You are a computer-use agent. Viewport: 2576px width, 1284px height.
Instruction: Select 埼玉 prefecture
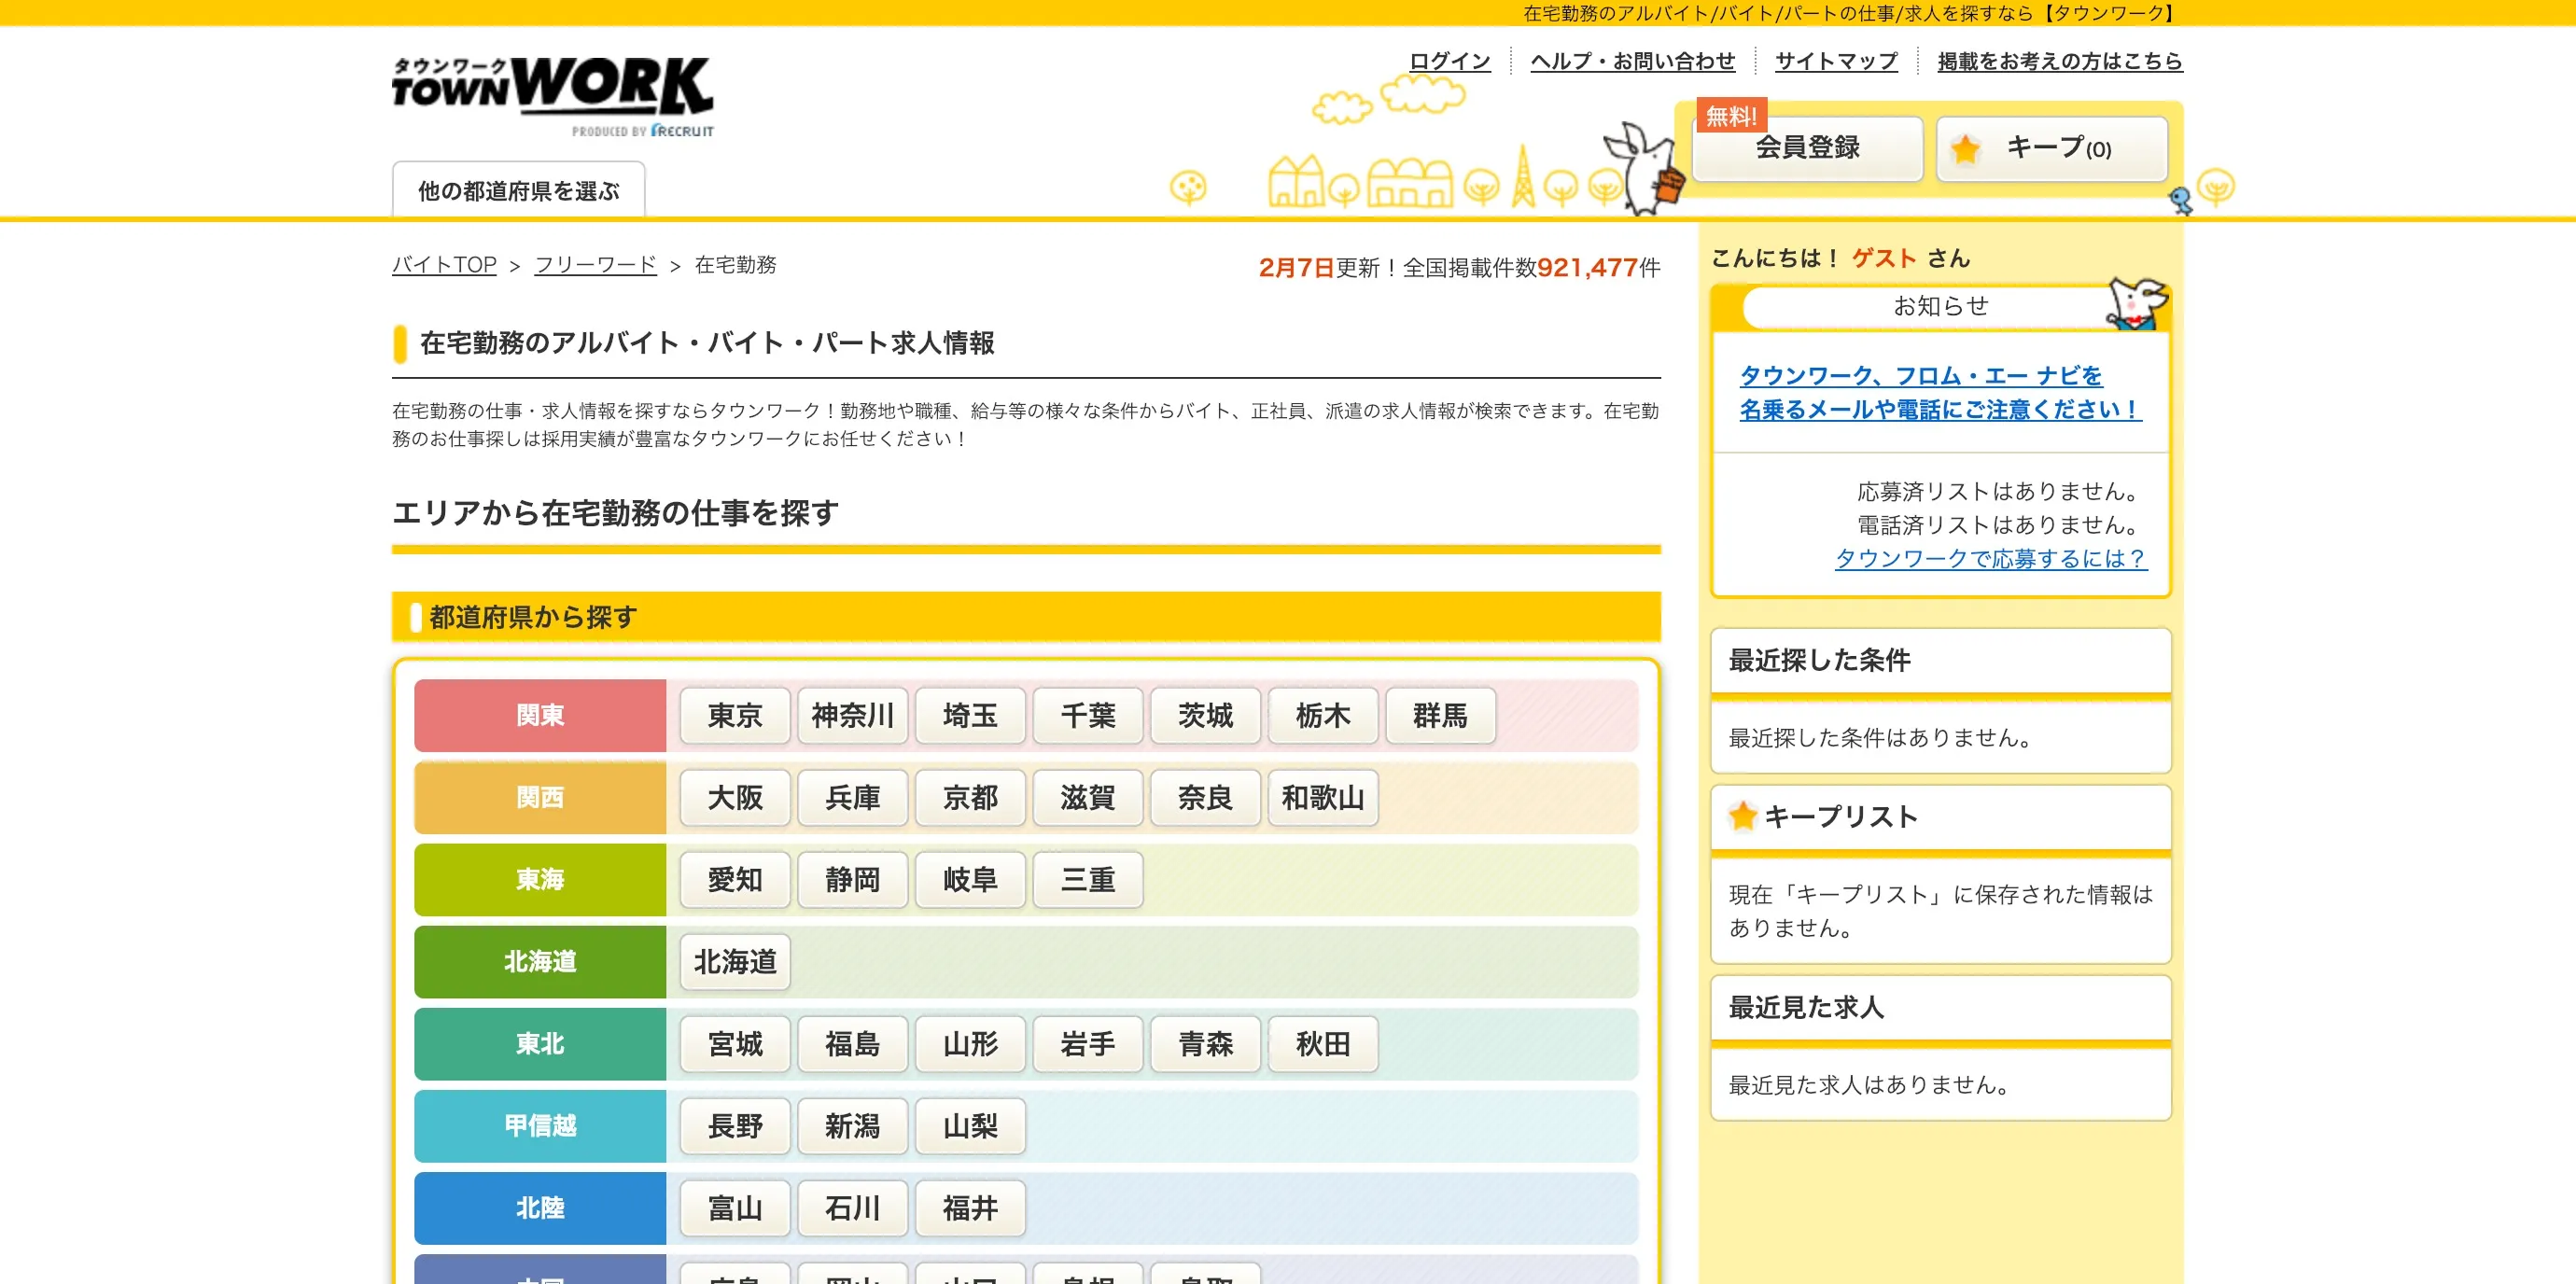pos(970,715)
